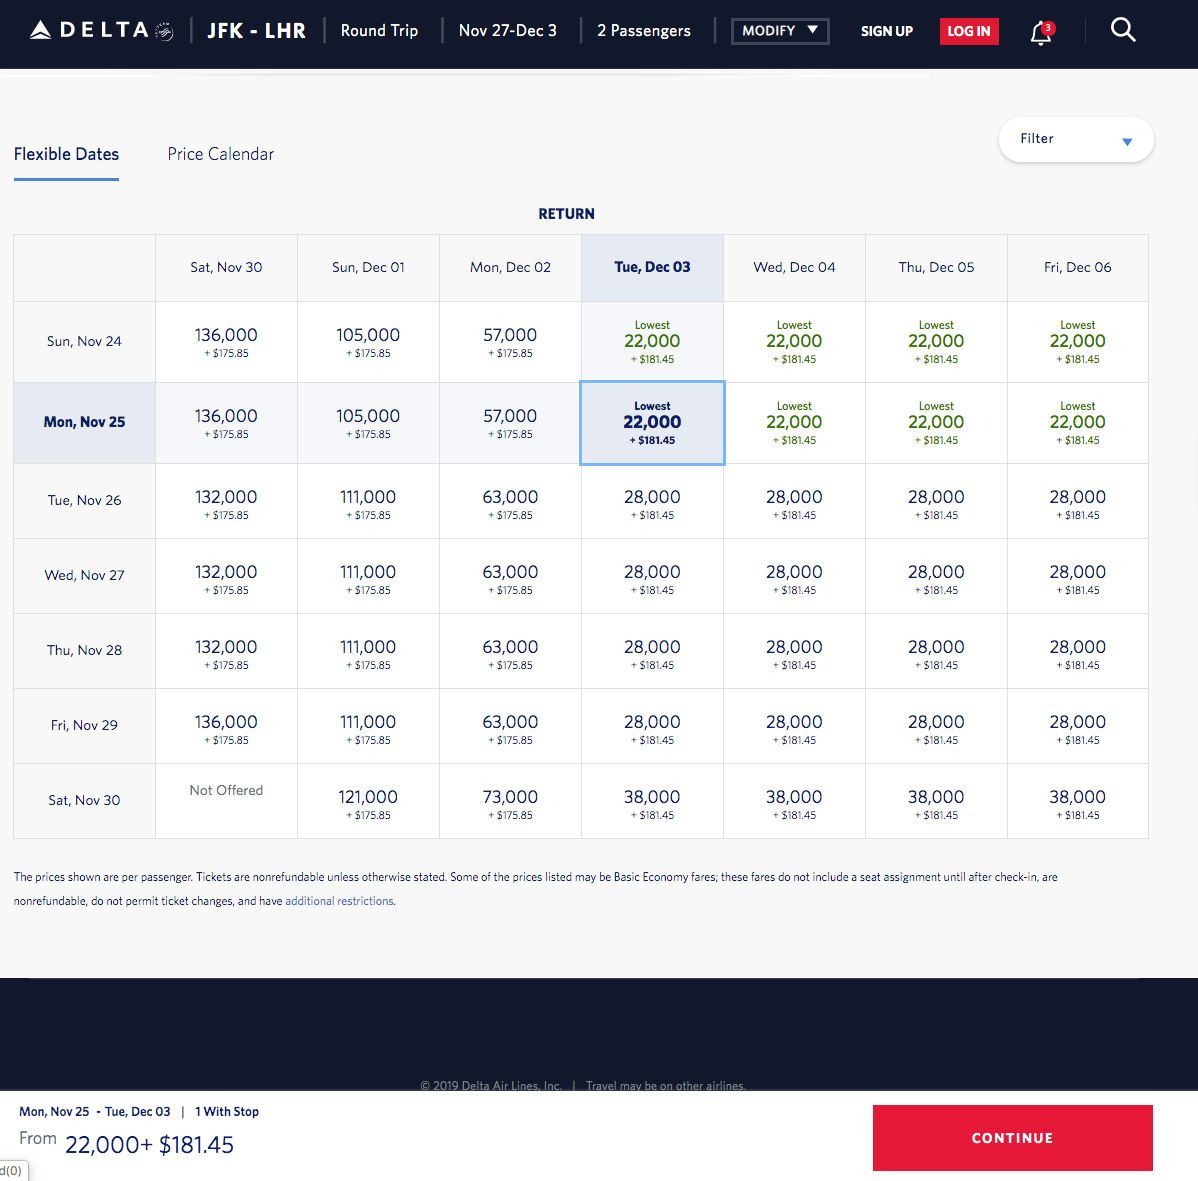Pick Wed Nov 27 to Tue Dec 03 28,000 fare

652,575
